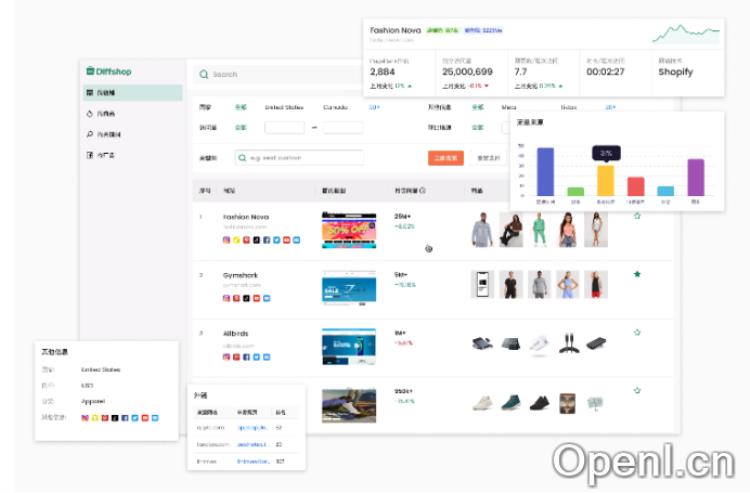Open Fashion Nova row TikTok icon
750x493 pixels.
tap(256, 240)
